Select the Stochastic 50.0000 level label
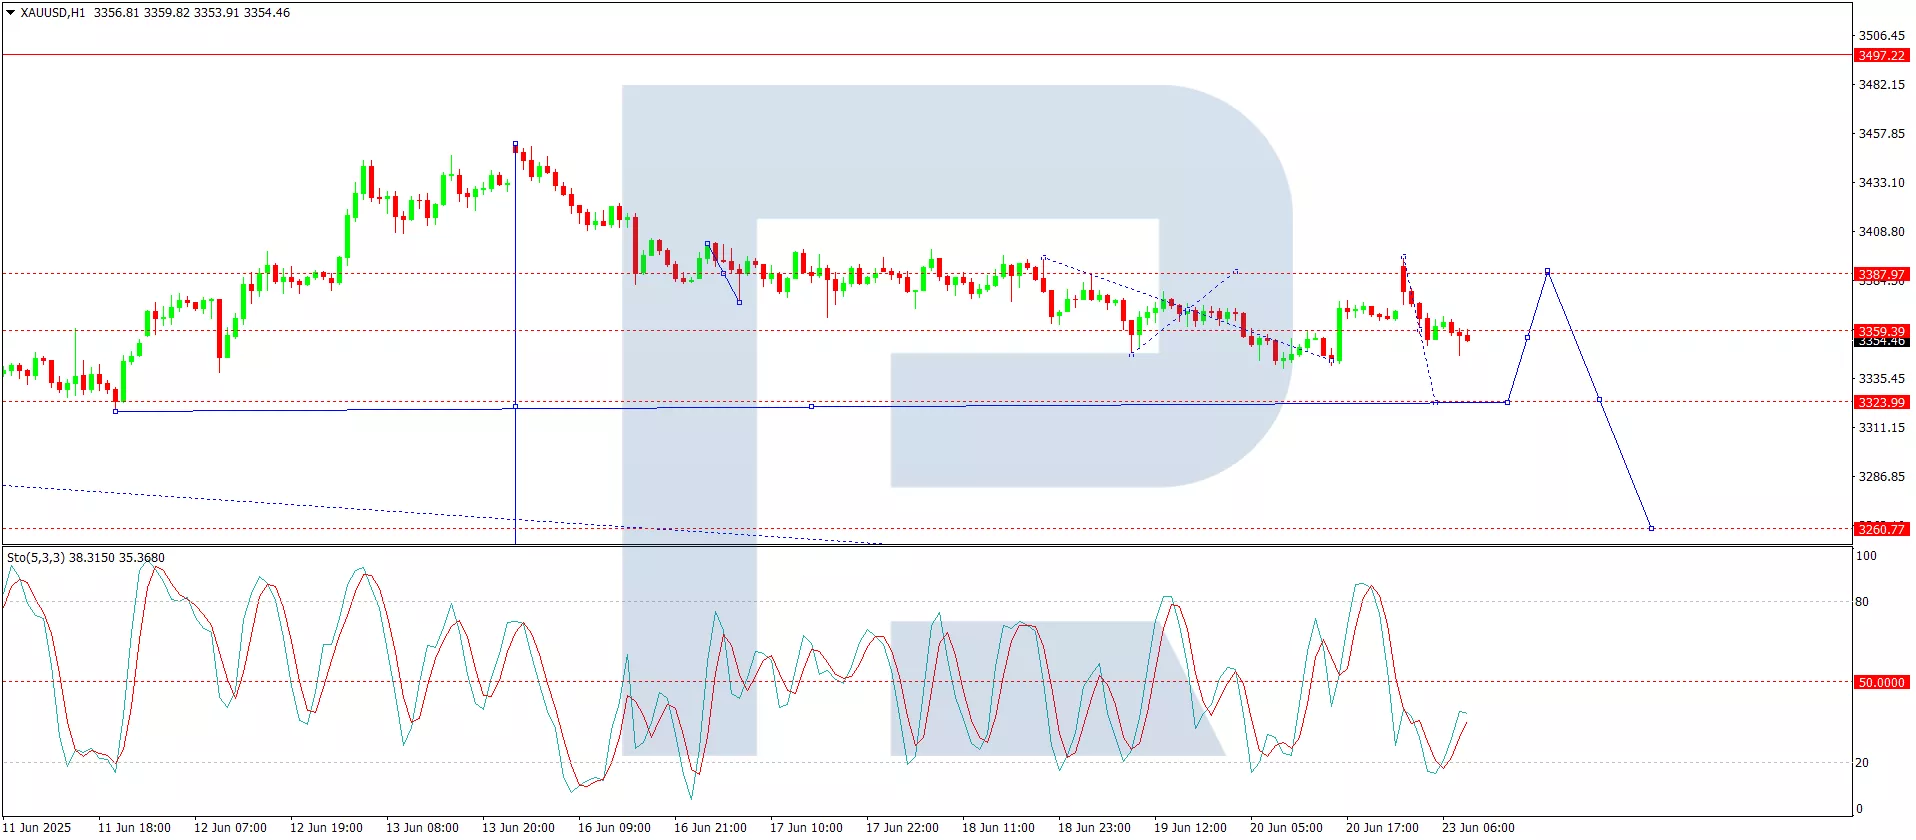Viewport: 1916px width, 840px height. (1881, 682)
